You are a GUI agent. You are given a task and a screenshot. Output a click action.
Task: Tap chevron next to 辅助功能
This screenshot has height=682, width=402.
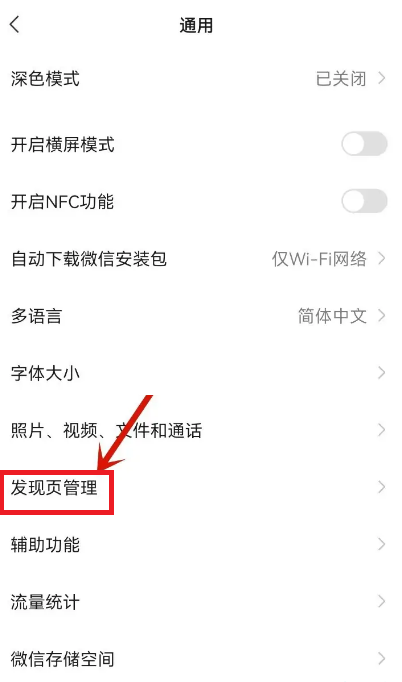coord(382,544)
